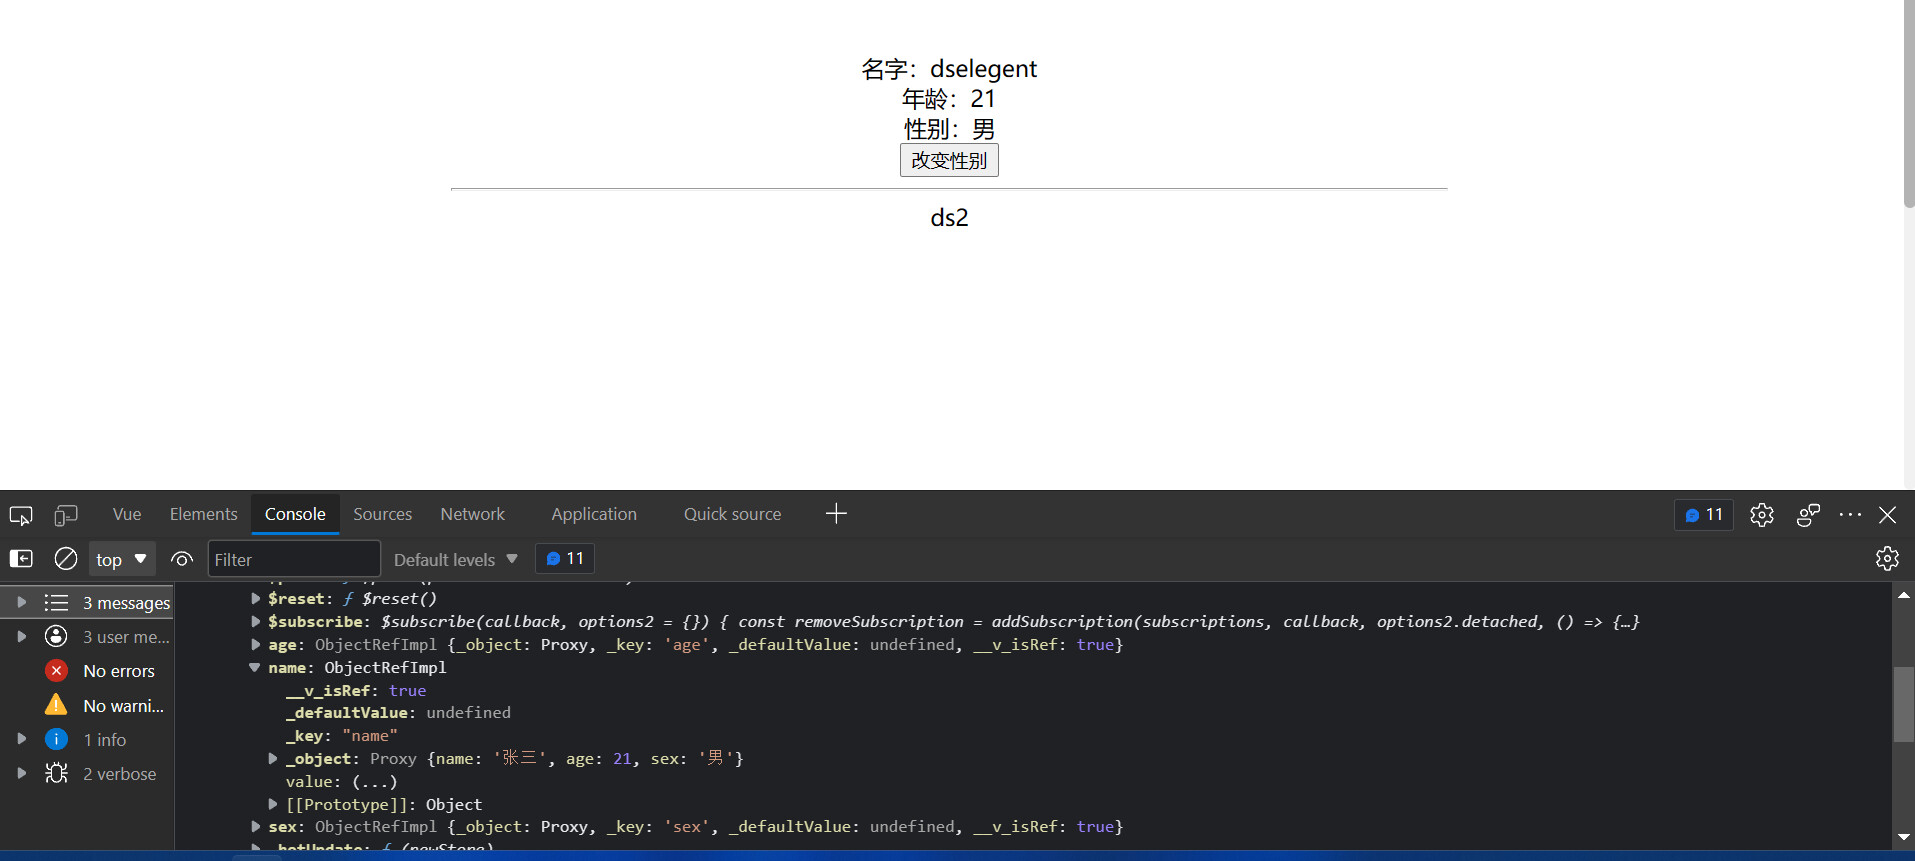
Task: Expand the 1 info group
Action: (21, 739)
